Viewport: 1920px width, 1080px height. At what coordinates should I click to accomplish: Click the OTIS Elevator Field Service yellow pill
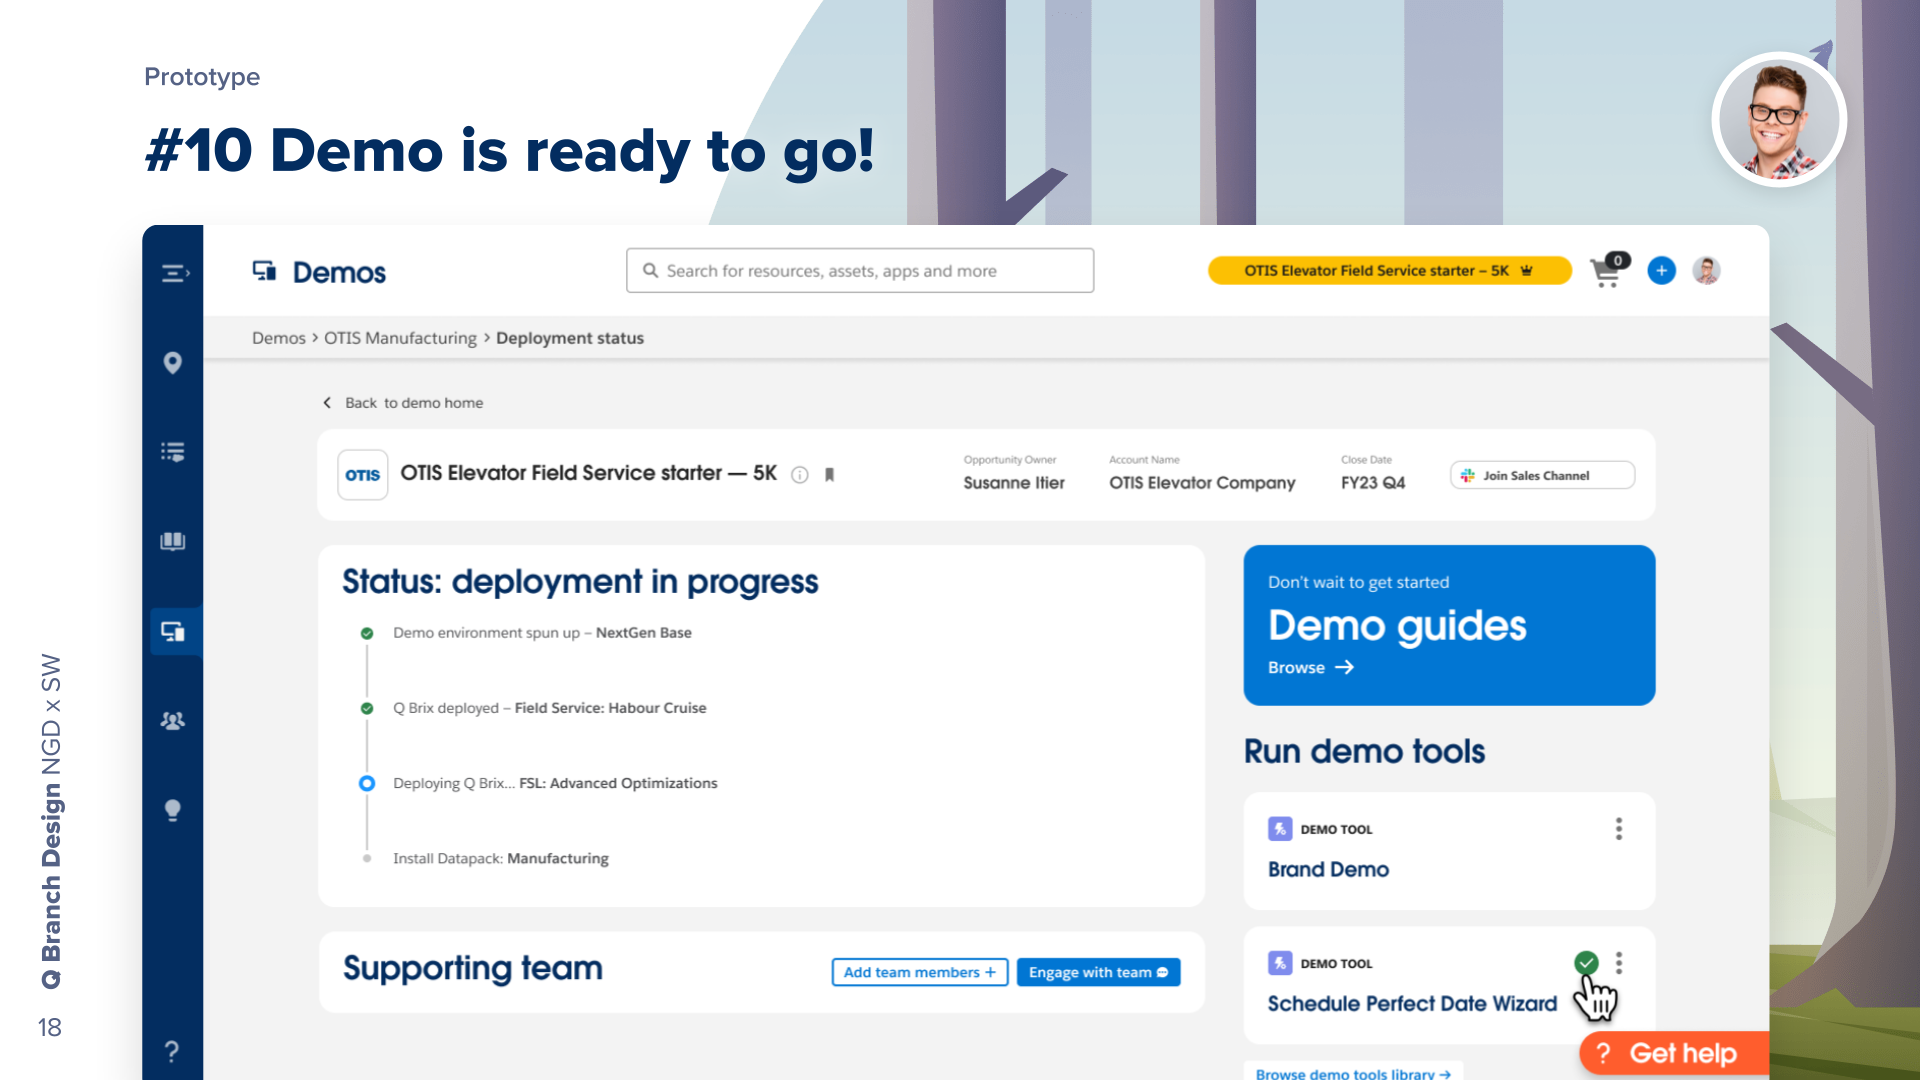click(1389, 271)
